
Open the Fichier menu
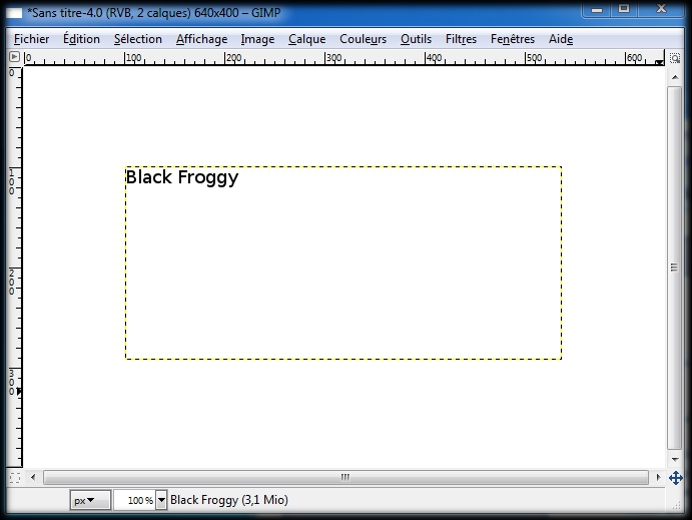point(31,39)
